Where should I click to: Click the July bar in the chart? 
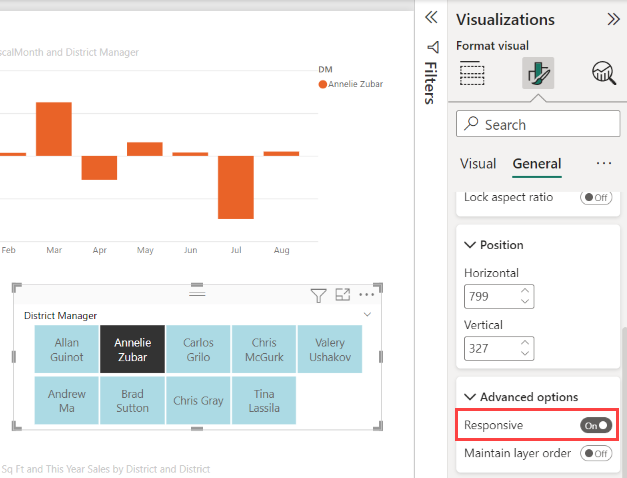236,187
